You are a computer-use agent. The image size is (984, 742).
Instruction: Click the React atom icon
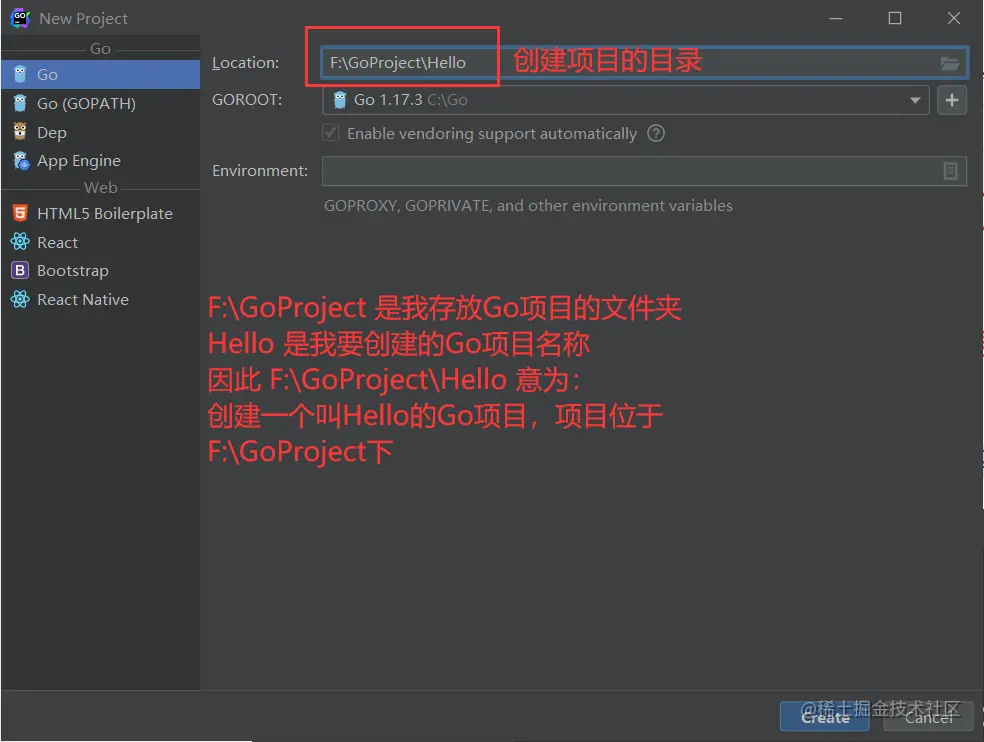coord(20,241)
